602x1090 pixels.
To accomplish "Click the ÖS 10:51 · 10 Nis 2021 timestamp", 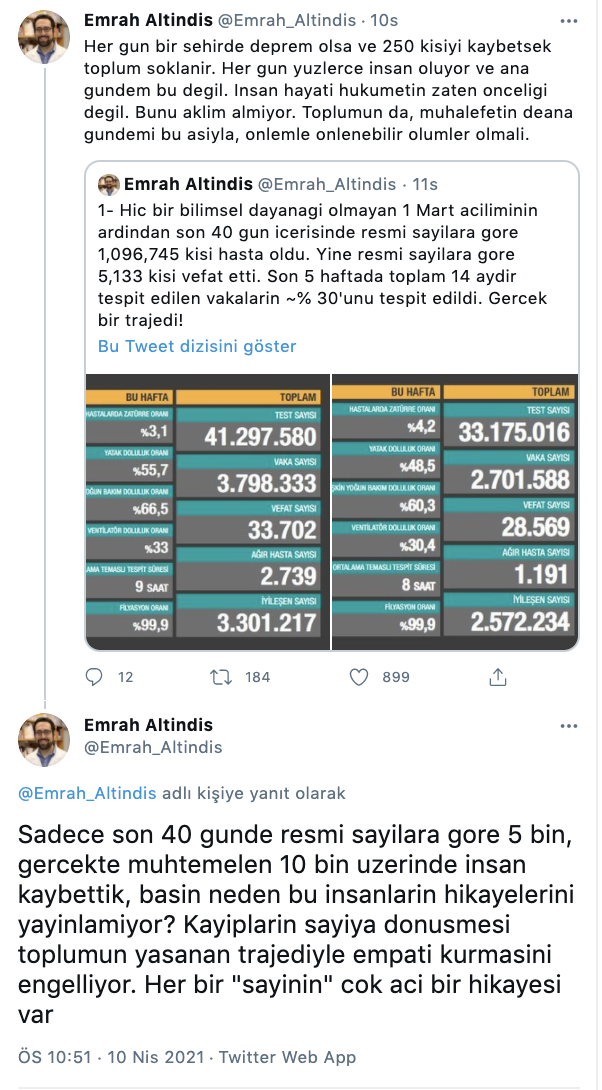I will 111,1057.
